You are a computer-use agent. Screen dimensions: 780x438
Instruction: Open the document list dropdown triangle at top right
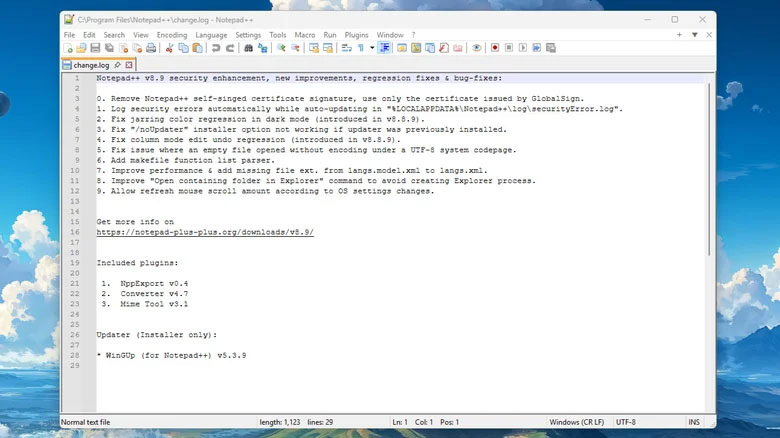(694, 35)
